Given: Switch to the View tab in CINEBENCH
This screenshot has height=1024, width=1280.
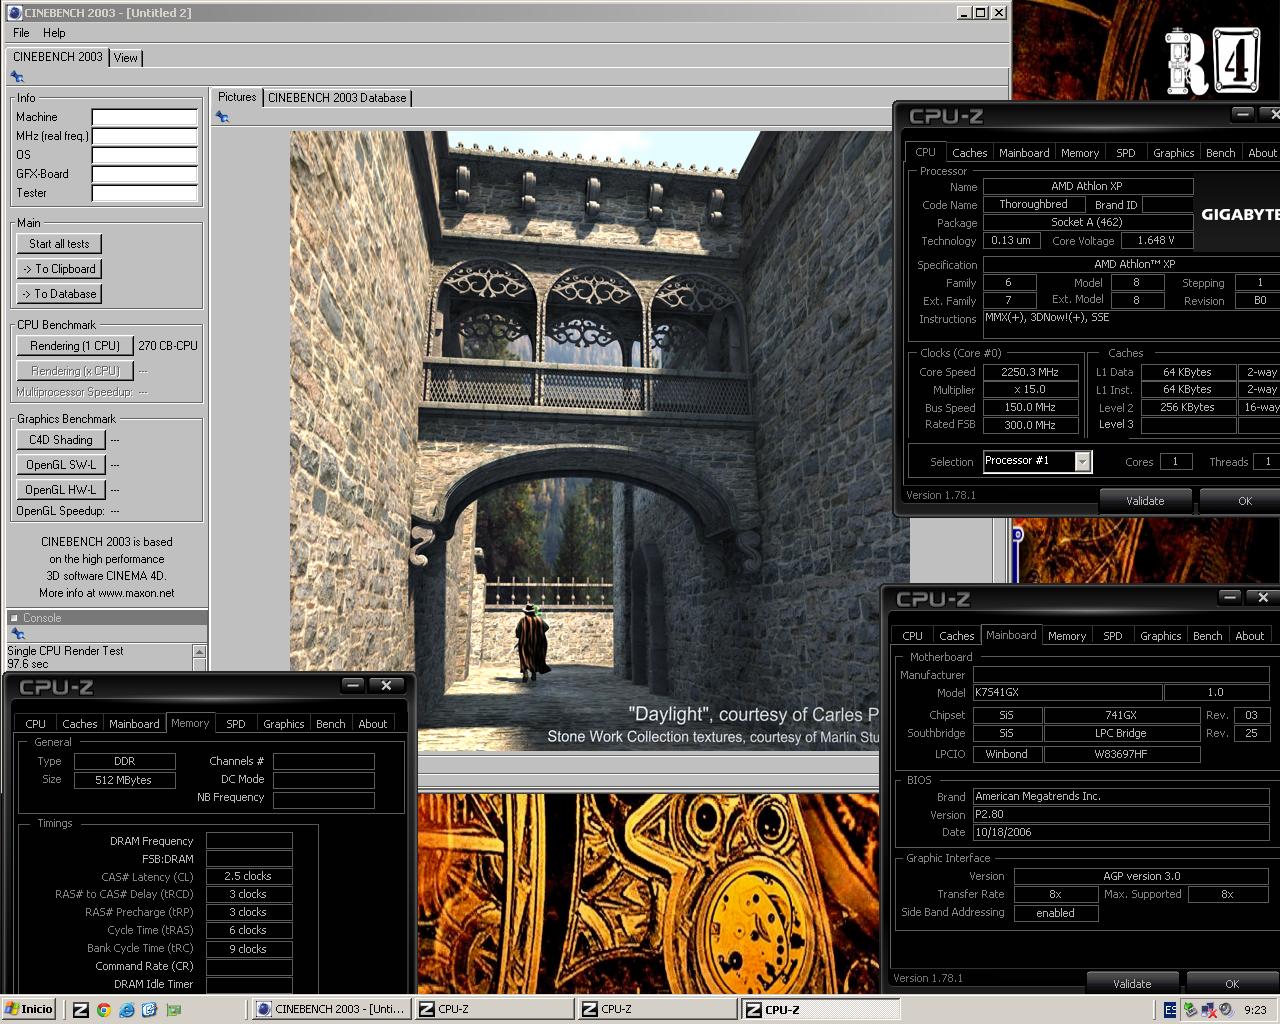Looking at the screenshot, I should (125, 58).
